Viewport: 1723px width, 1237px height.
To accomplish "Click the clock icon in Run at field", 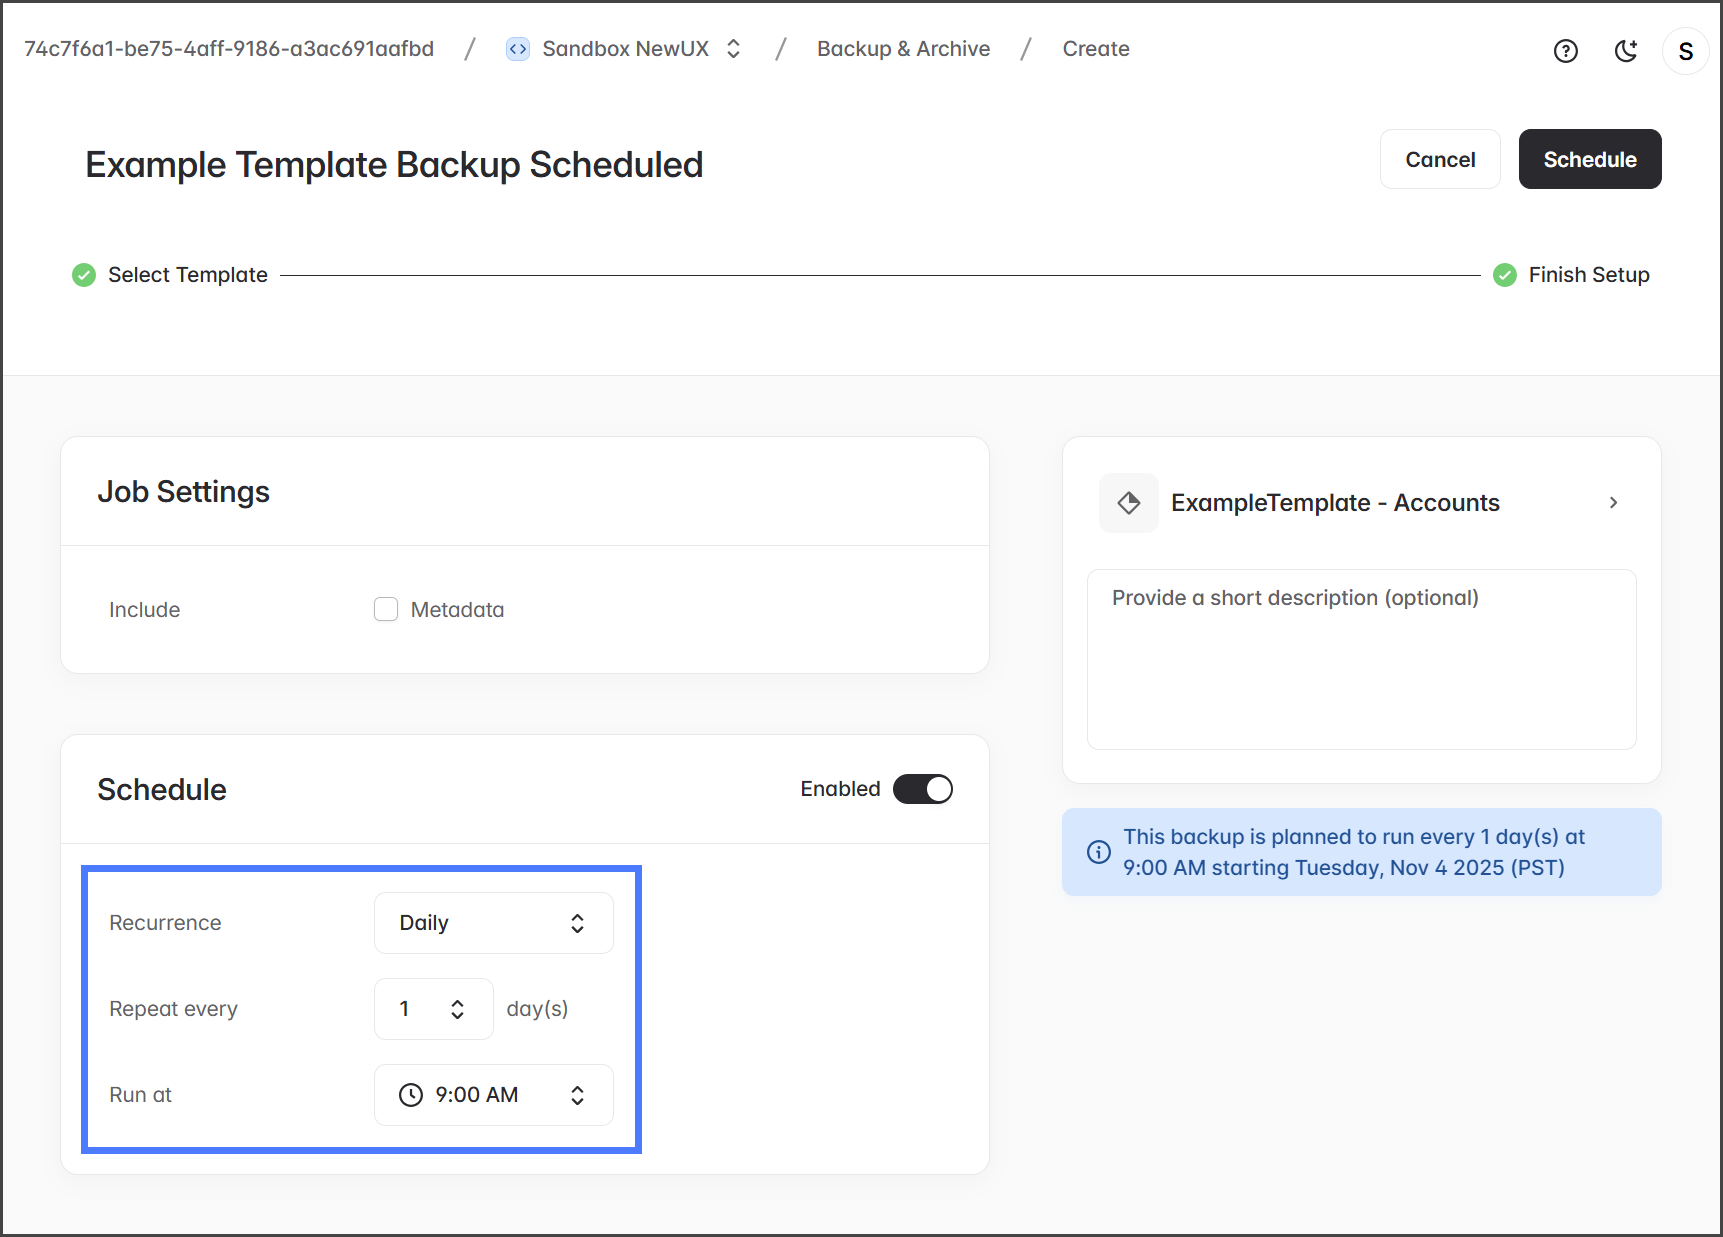I will (411, 1095).
